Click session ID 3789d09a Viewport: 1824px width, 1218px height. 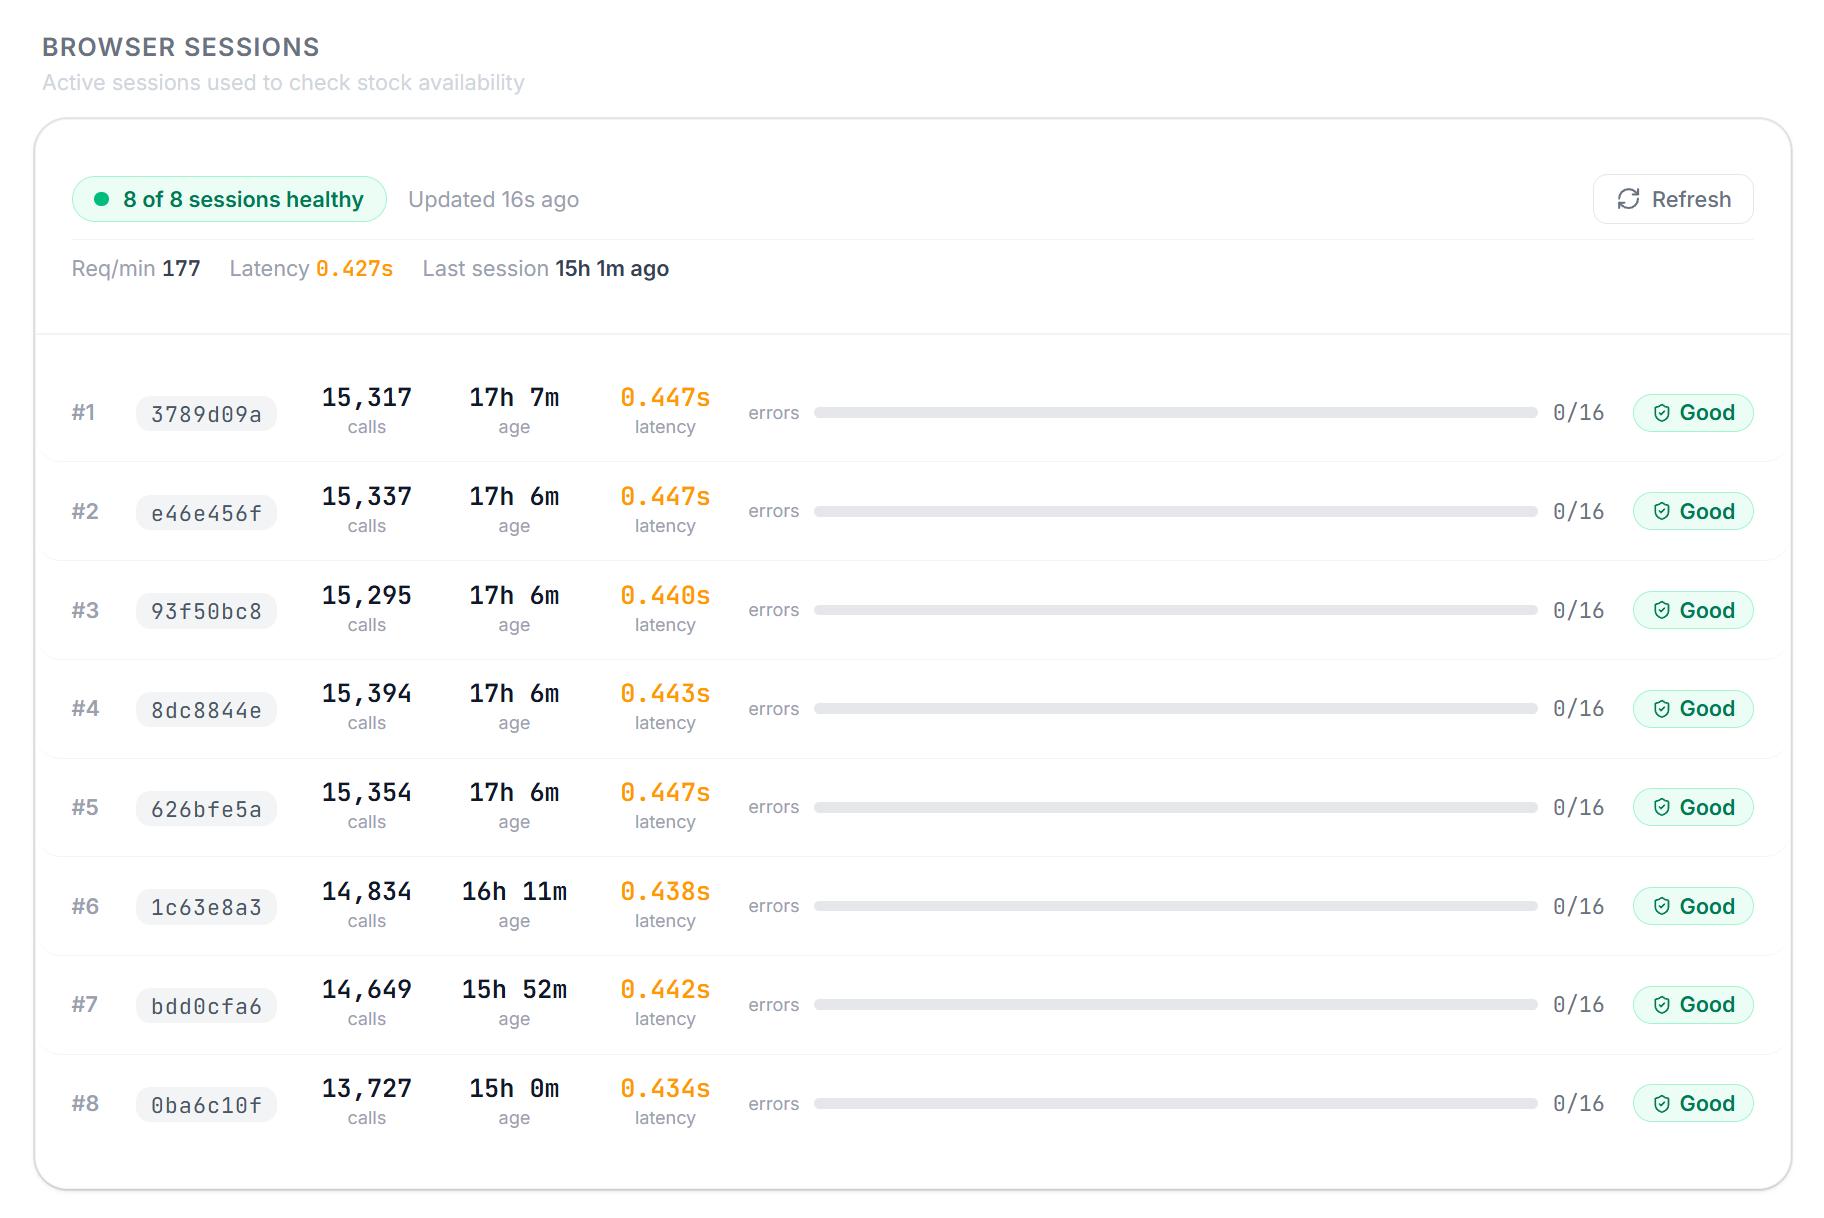point(206,414)
